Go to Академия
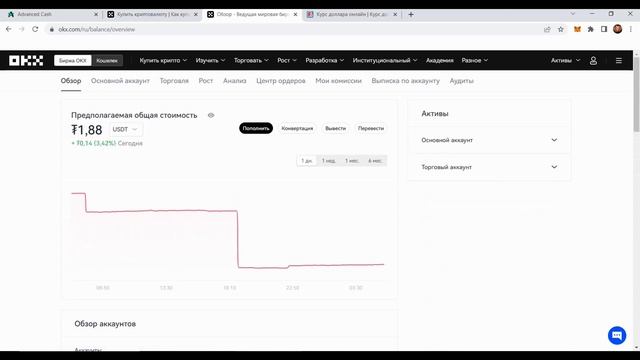The width and height of the screenshot is (640, 360). pyautogui.click(x=440, y=60)
